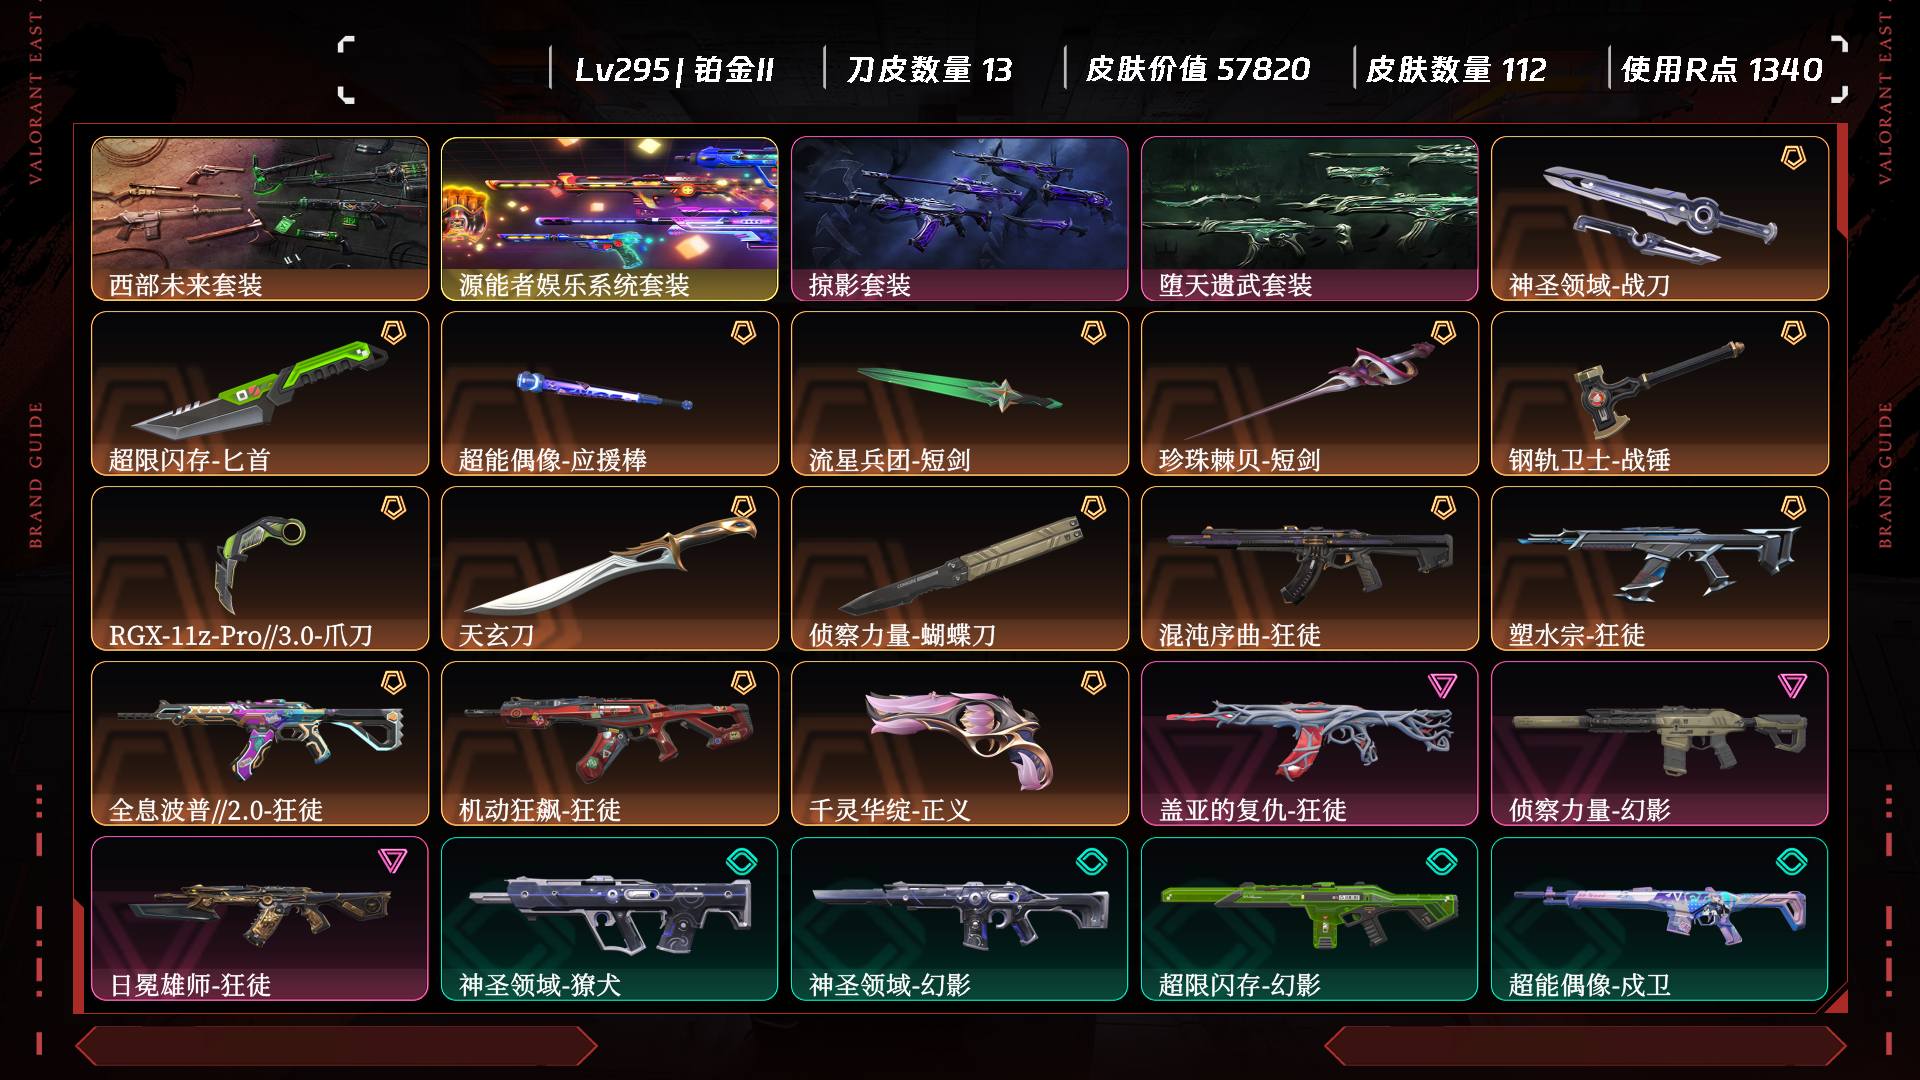Click the pink triangle badge on 盖亚的复仇-狂徒

[1442, 685]
